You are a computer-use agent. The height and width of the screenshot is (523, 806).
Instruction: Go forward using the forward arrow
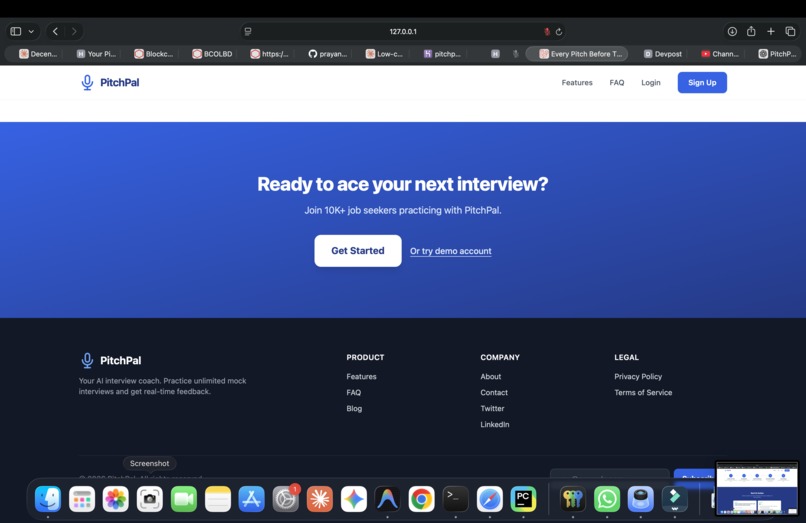(x=74, y=31)
